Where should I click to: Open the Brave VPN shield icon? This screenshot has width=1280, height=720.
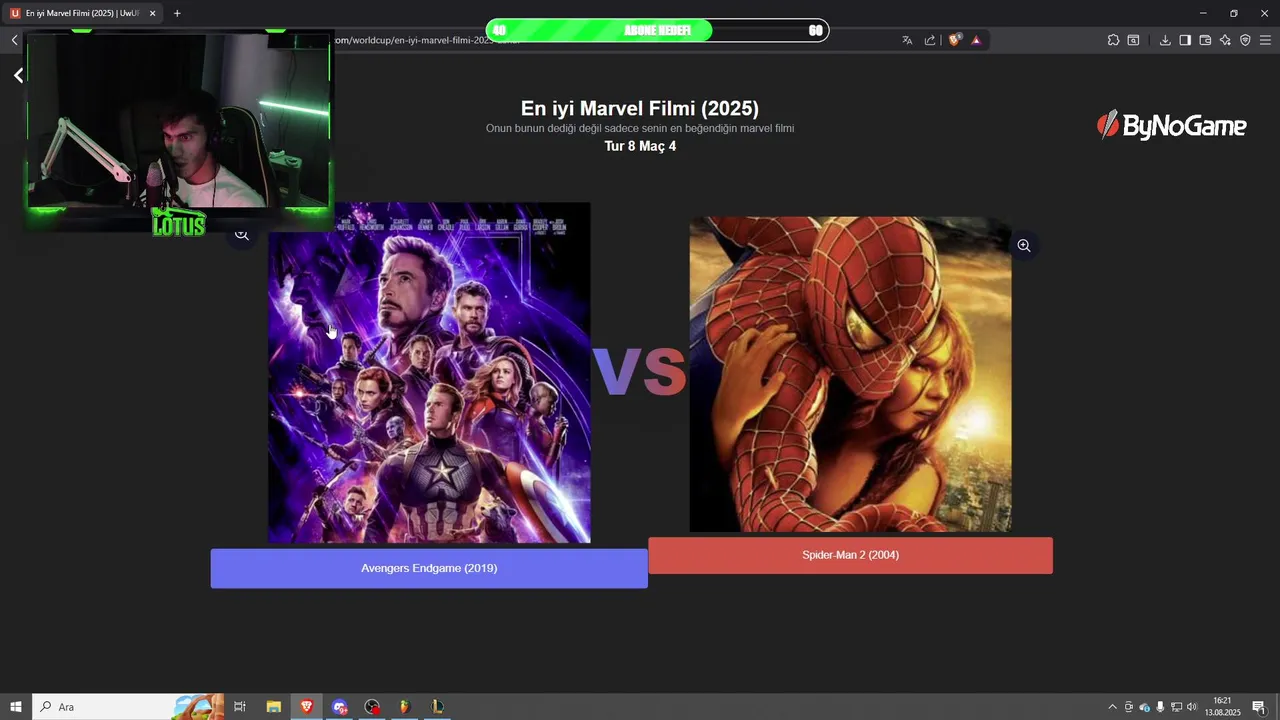click(x=1245, y=40)
